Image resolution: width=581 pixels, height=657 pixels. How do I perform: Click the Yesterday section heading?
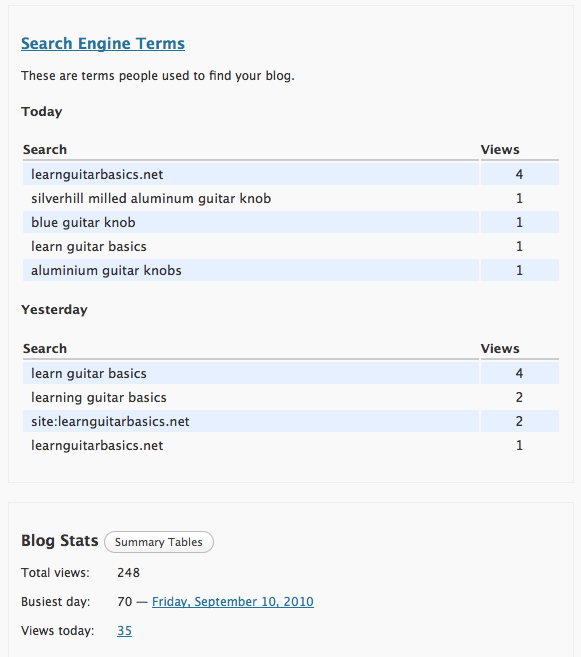[54, 310]
